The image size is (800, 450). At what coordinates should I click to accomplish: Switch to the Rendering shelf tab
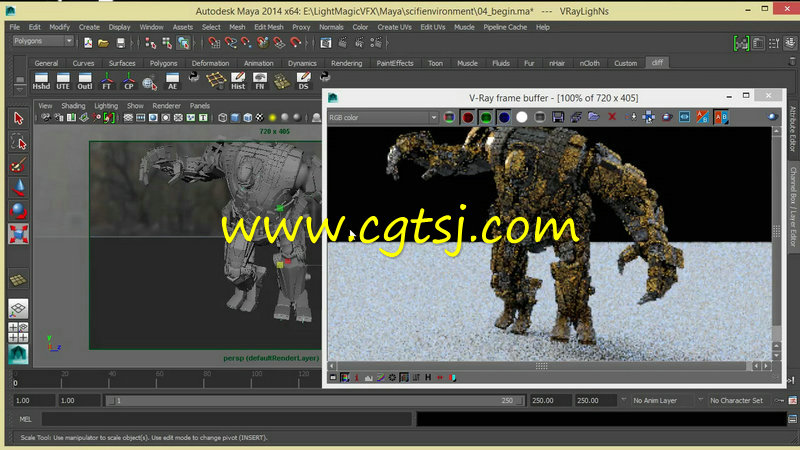pyautogui.click(x=346, y=63)
